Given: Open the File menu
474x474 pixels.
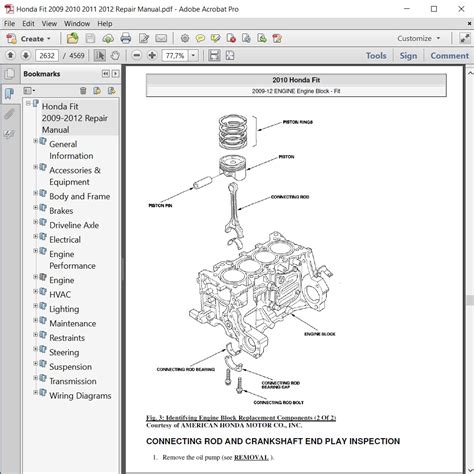Looking at the screenshot, I should (9, 24).
